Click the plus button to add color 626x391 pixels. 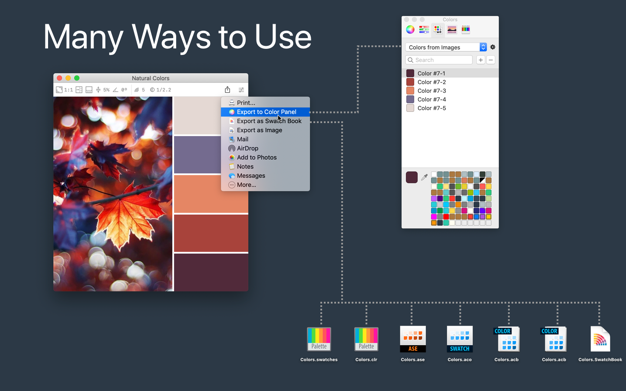(x=481, y=60)
